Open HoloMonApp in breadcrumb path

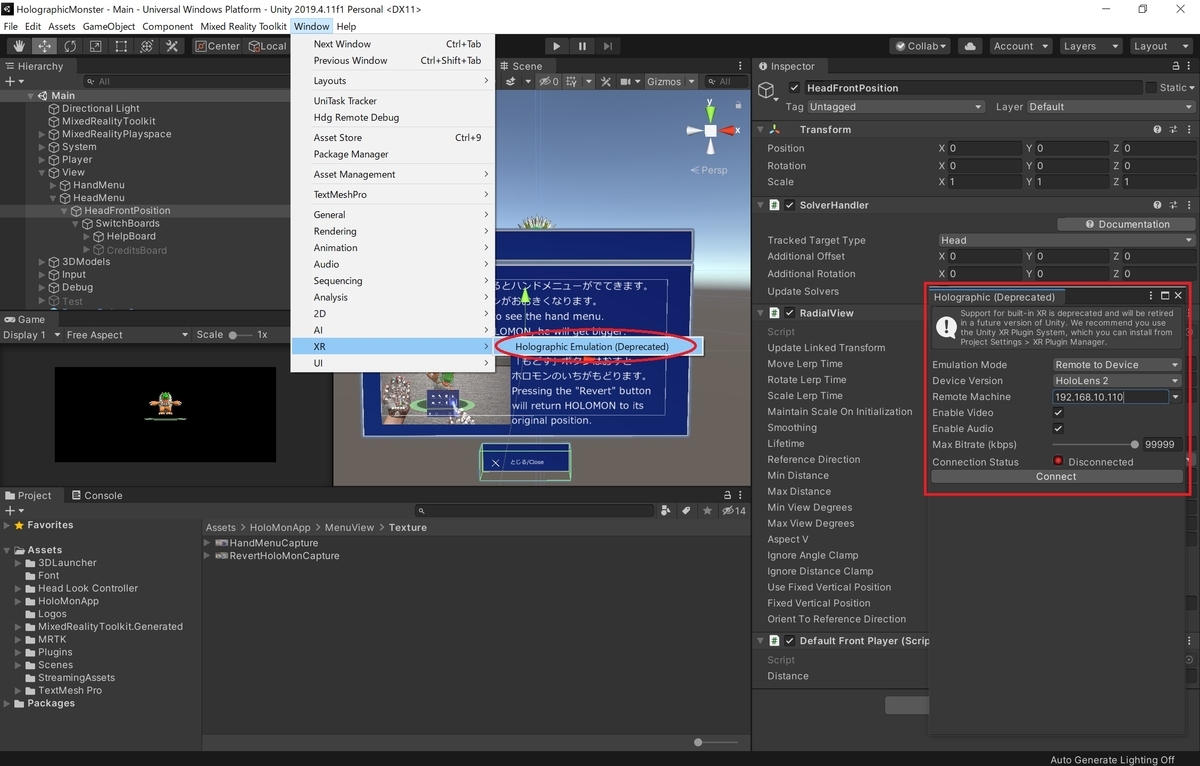click(279, 527)
